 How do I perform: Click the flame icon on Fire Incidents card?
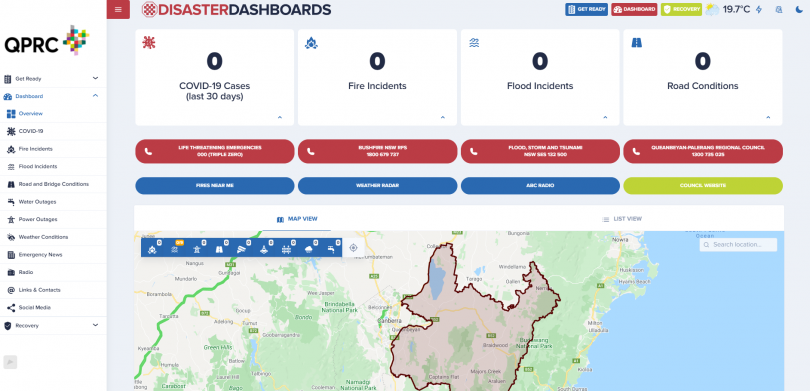click(311, 43)
